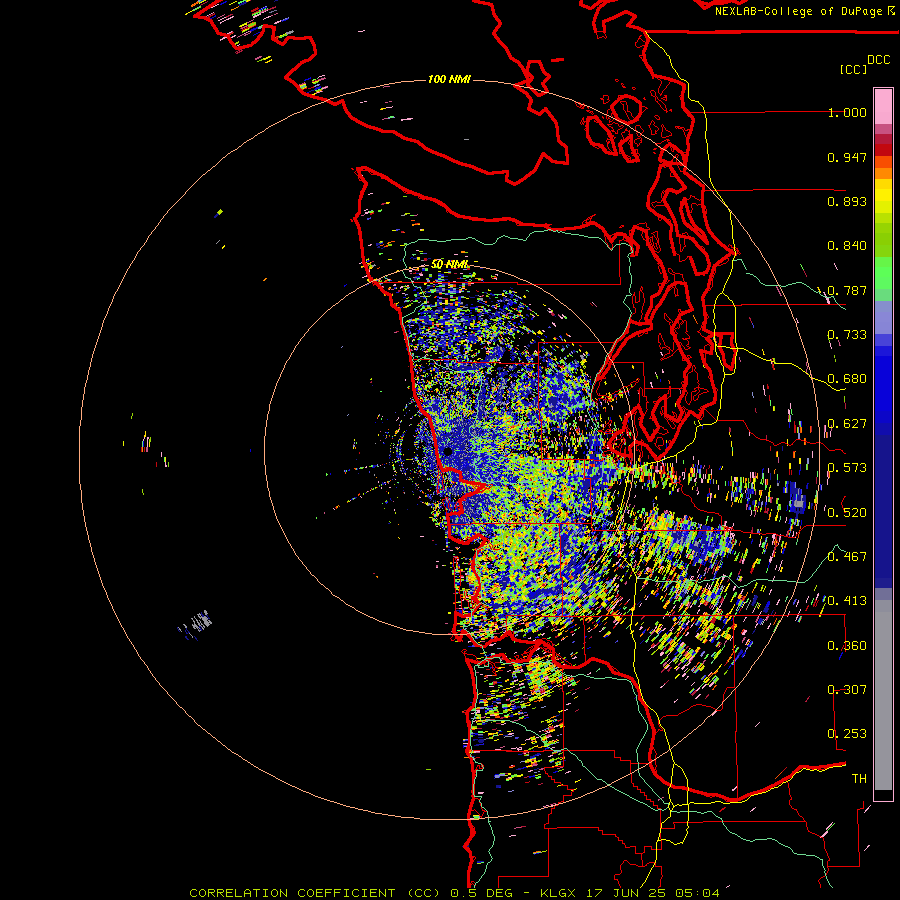Select the 0.307 scale value
Screen dimensions: 900x900
[847, 690]
